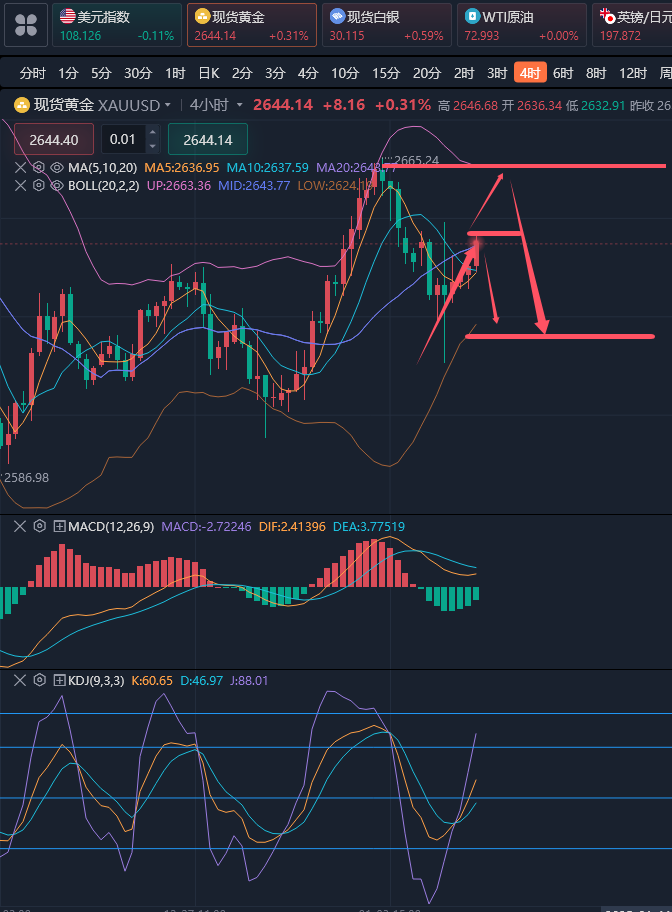Close the MACD(12,26,9) indicator panel

tap(21, 526)
